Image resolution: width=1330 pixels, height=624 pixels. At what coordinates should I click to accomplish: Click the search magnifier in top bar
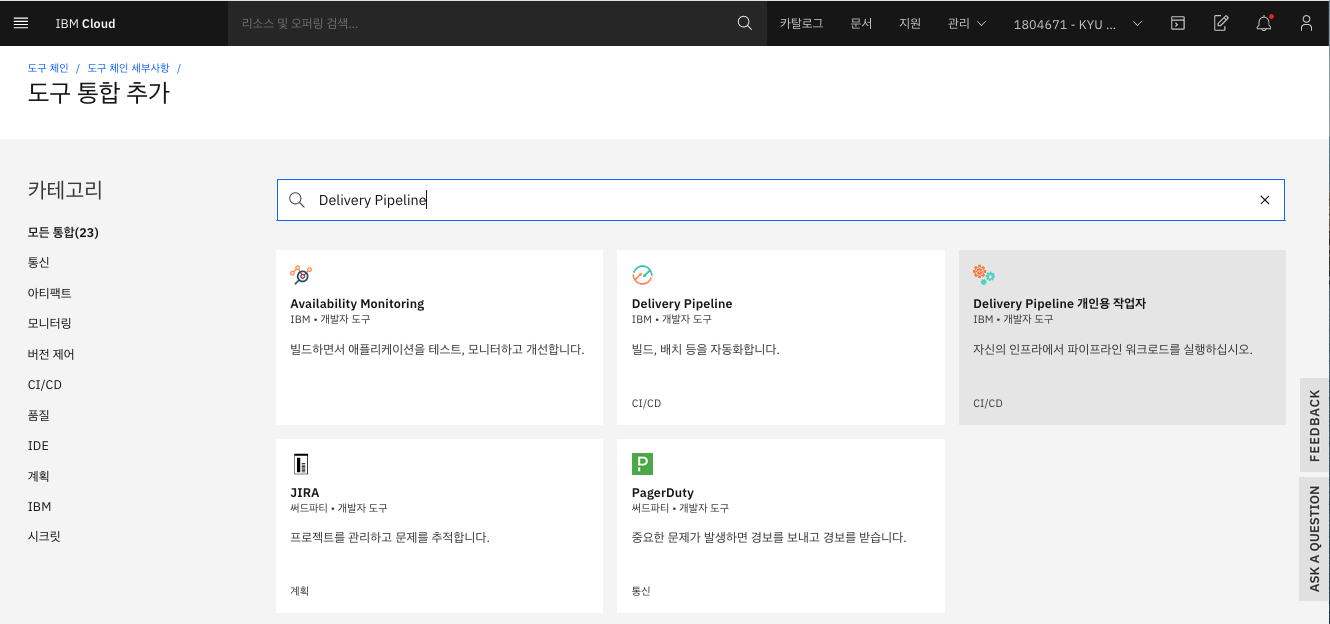[744, 23]
